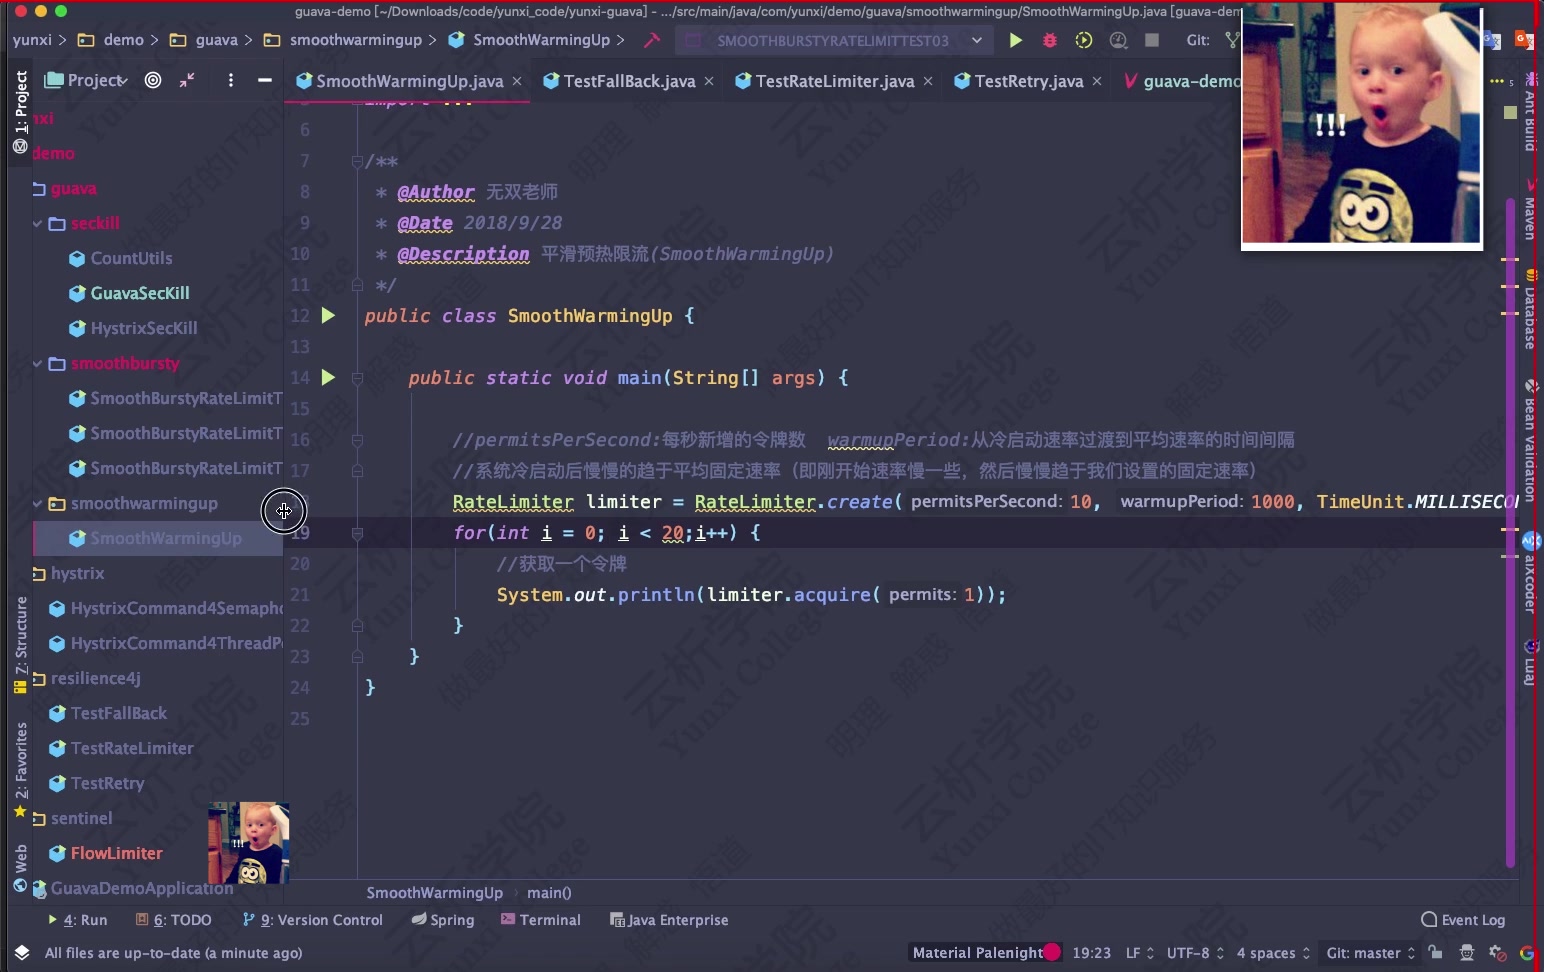Viewport: 1544px width, 972px height.
Task: Click the Material Palenight theme indicator
Action: [x=985, y=952]
